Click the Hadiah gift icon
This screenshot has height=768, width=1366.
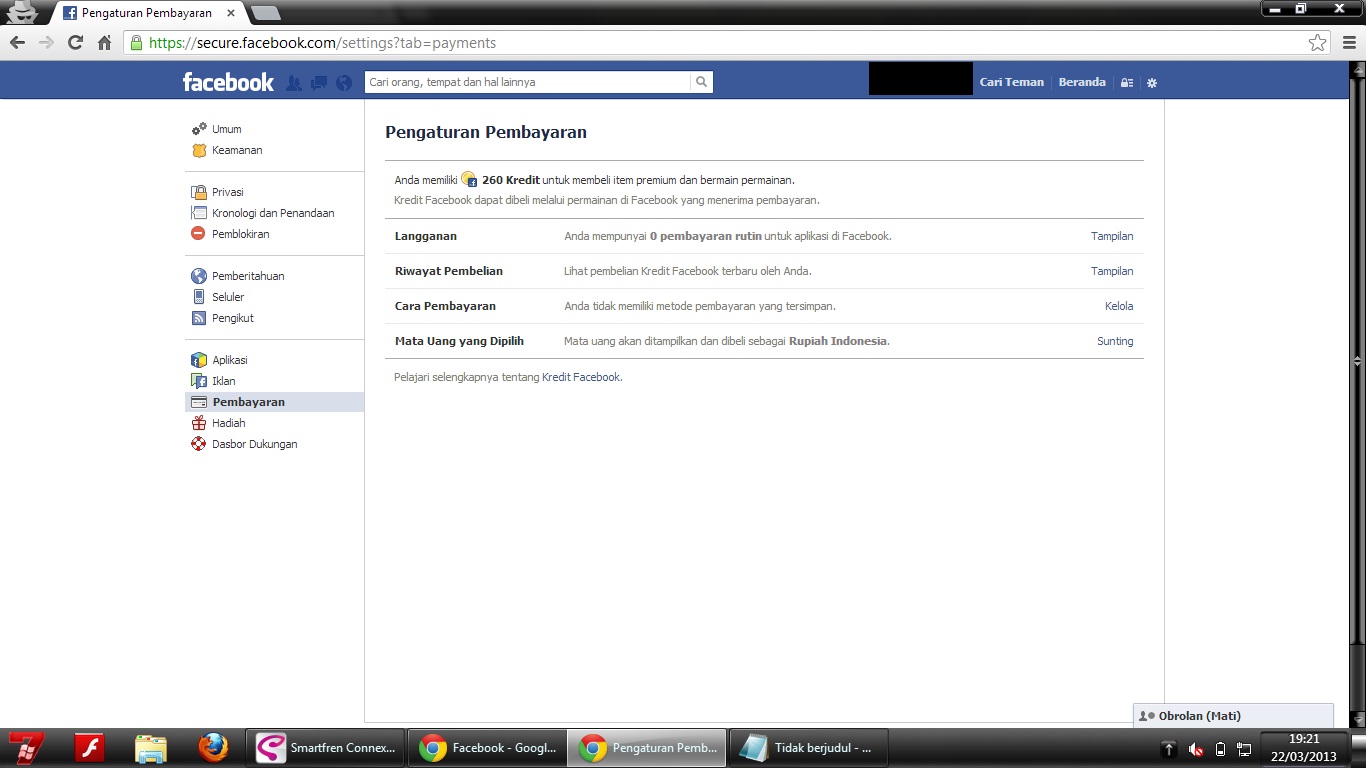199,423
